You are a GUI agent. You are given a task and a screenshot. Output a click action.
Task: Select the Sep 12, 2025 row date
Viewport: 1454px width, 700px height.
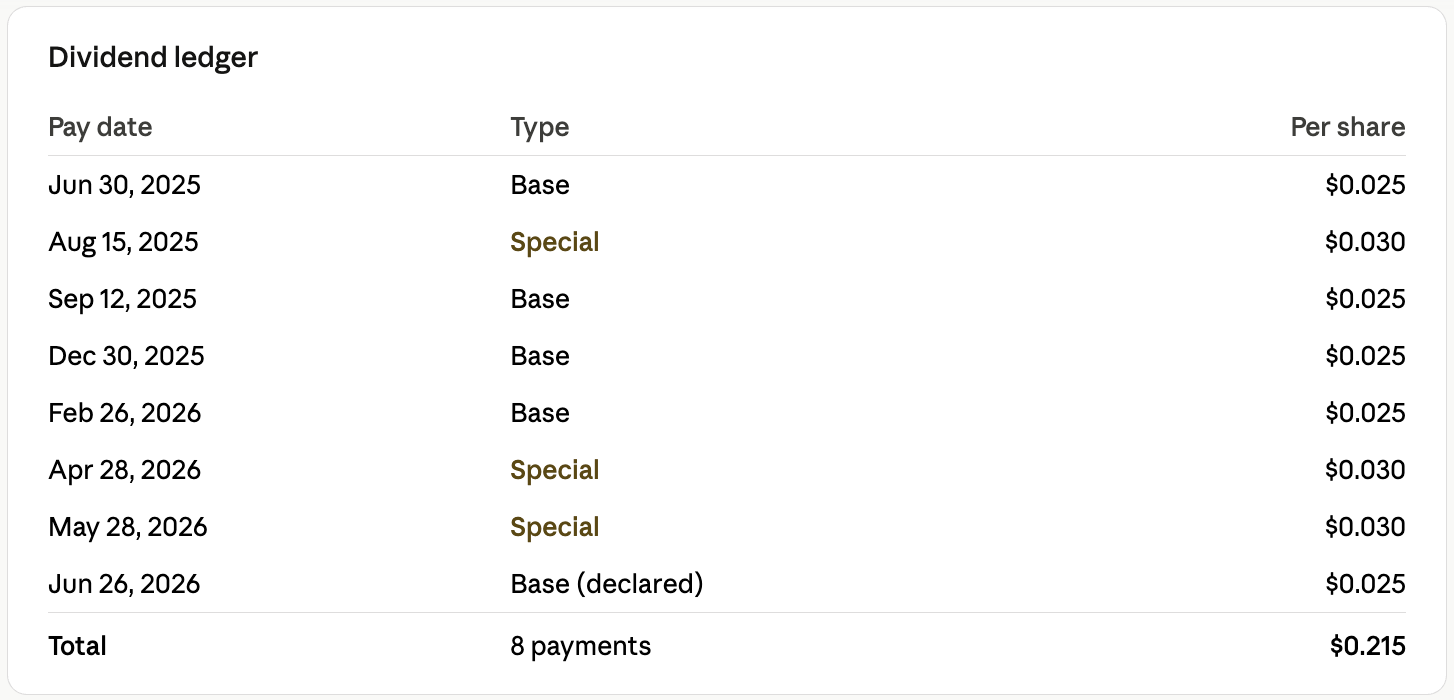pos(122,299)
